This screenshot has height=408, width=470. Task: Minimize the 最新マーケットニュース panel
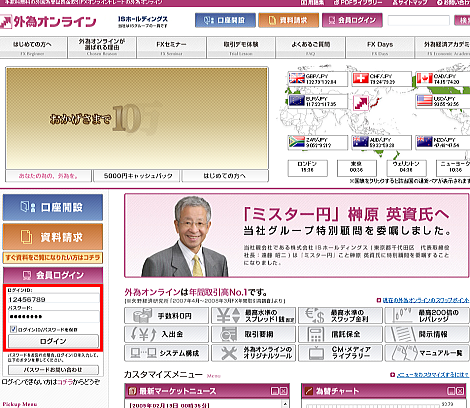274,391
